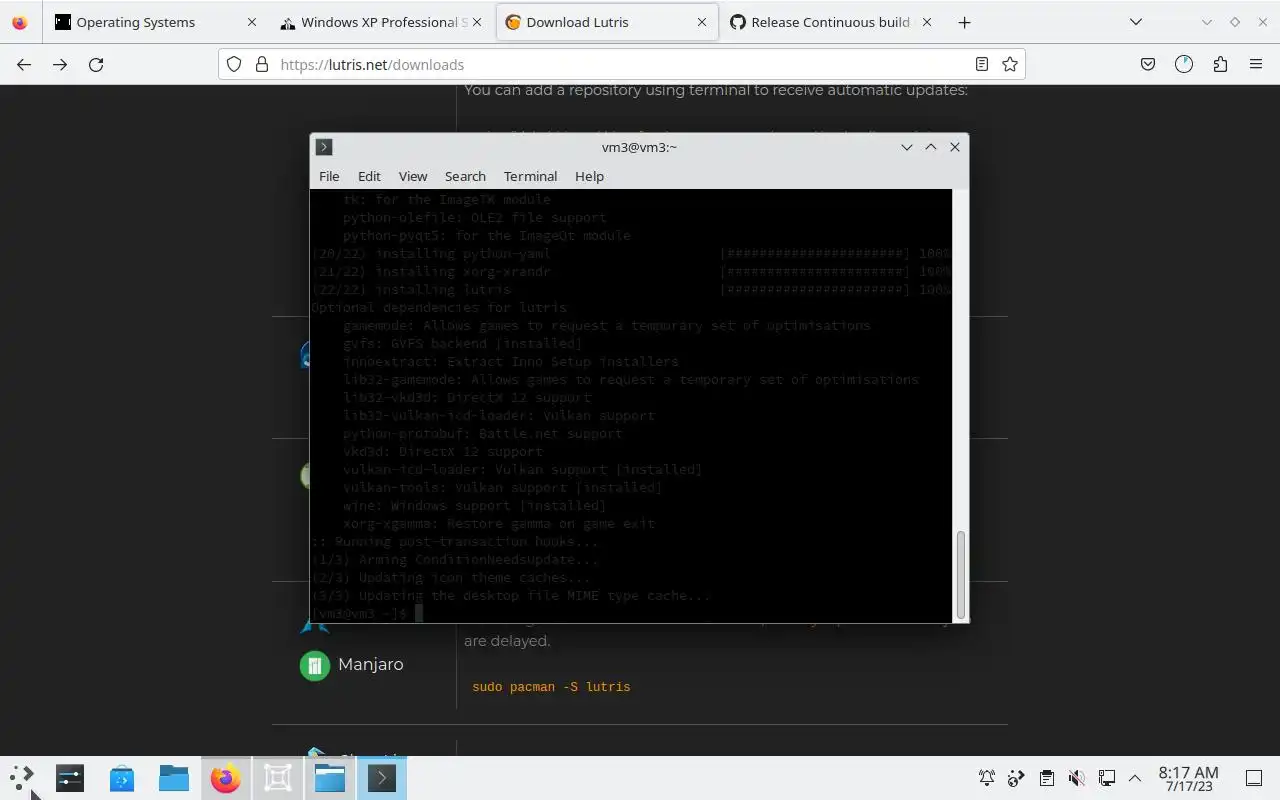1280x800 pixels.
Task: Close the Windows XP Professional tab
Action: (x=477, y=22)
